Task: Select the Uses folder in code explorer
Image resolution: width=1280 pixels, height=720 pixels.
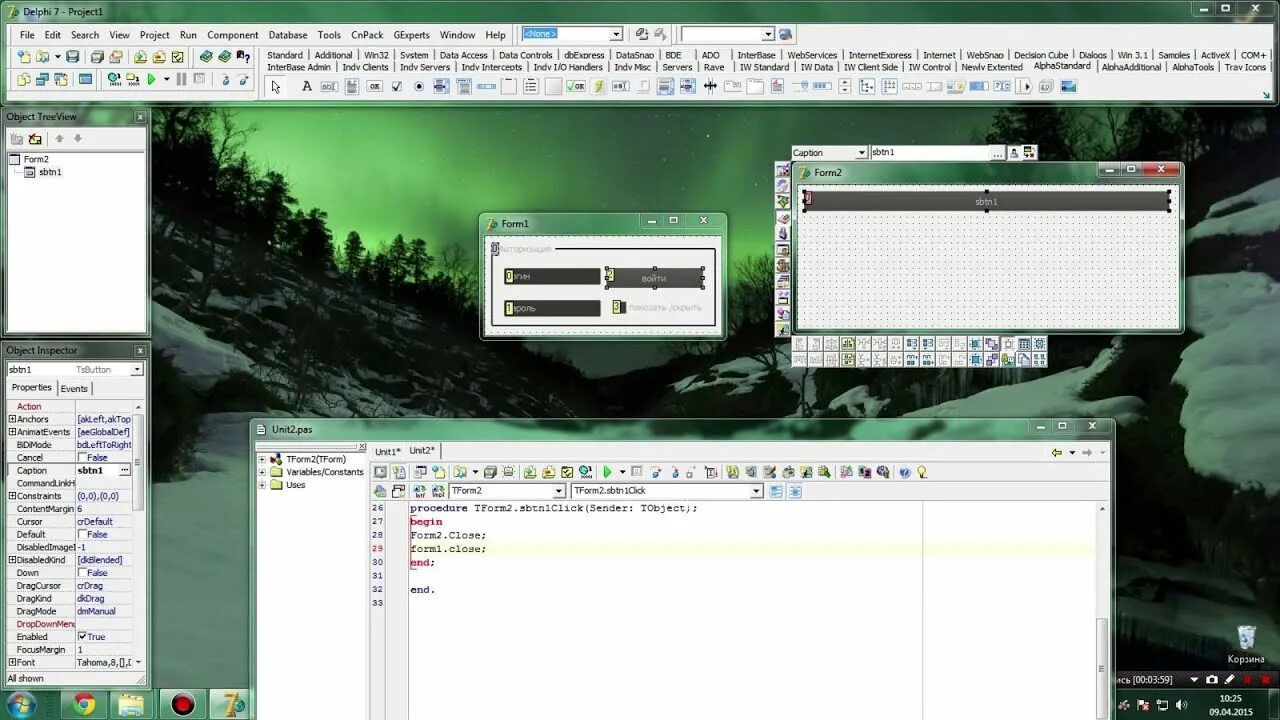Action: [295, 485]
